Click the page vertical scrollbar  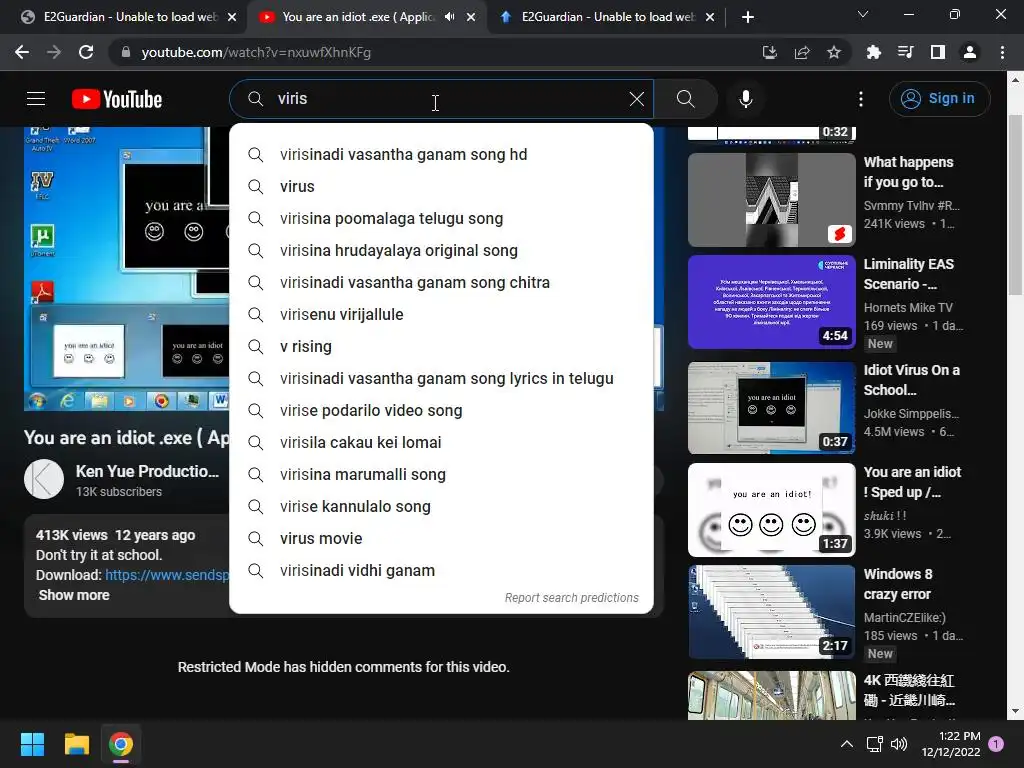click(1015, 204)
